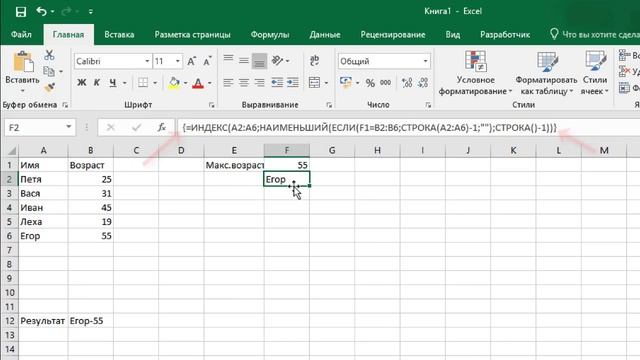Screen dimensions: 640x360
Task: Open the Вид tab
Action: [x=453, y=35]
